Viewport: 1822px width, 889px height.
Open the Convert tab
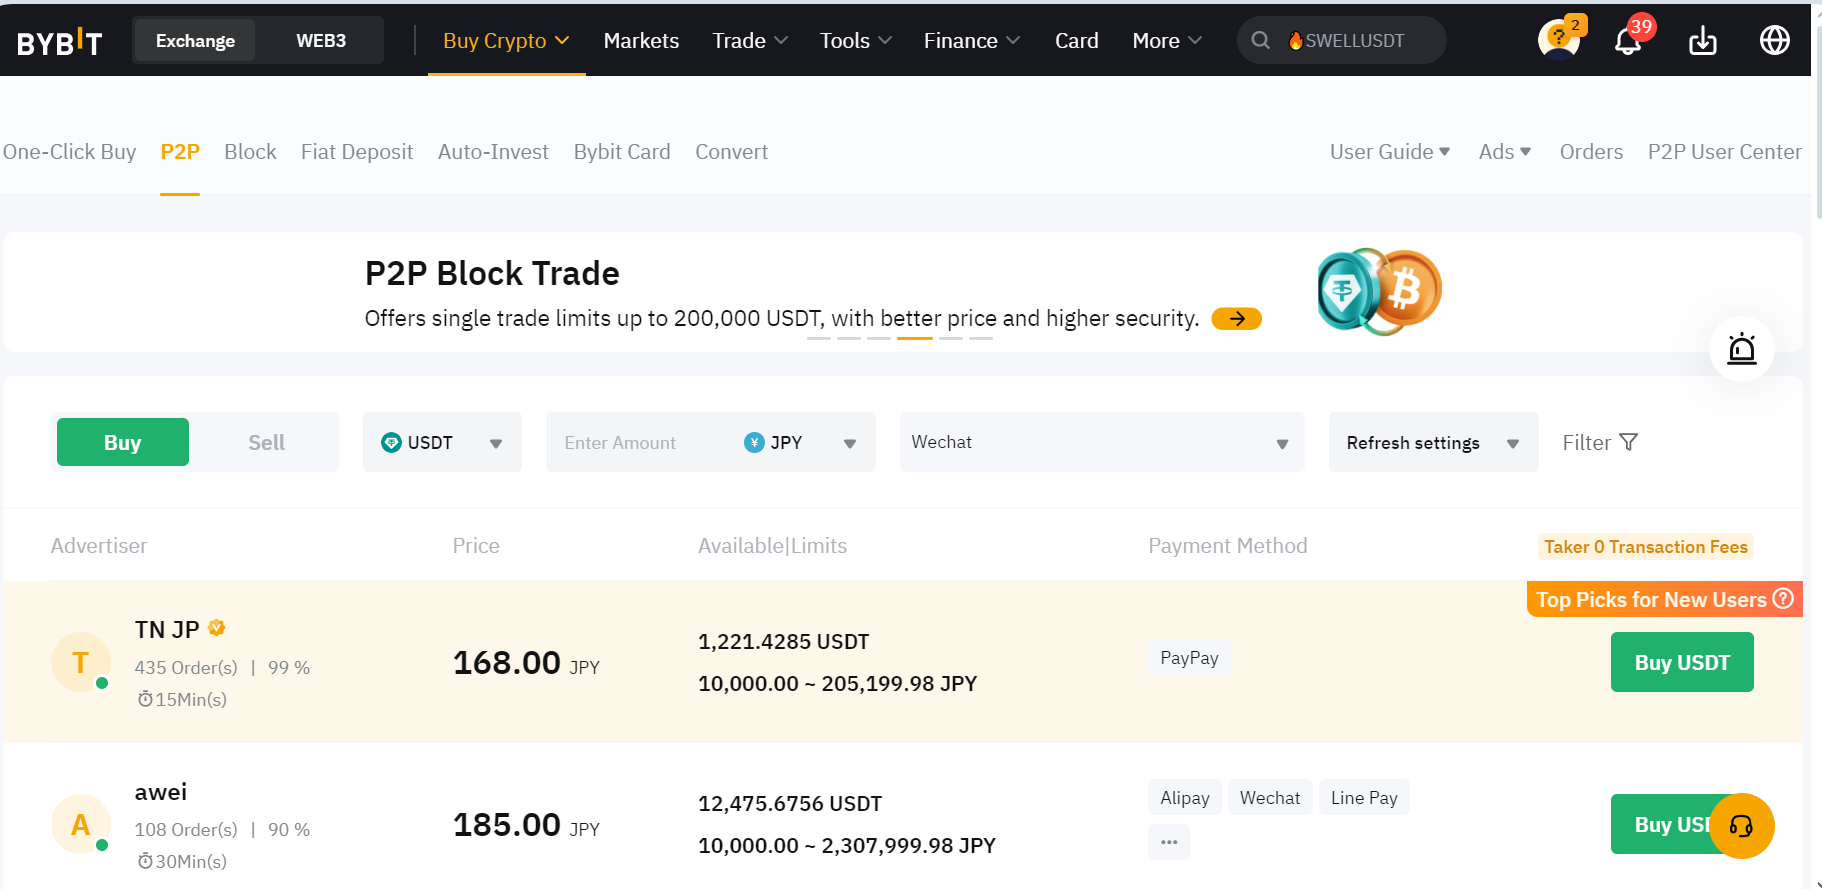(x=731, y=152)
